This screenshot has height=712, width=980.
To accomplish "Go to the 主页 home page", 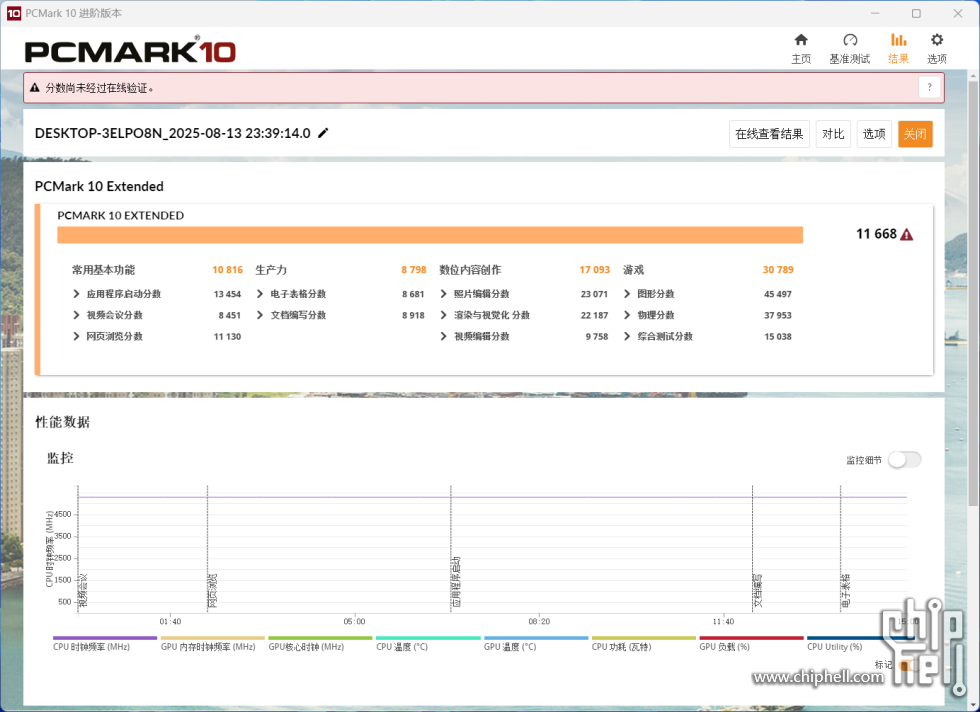I will pos(801,49).
